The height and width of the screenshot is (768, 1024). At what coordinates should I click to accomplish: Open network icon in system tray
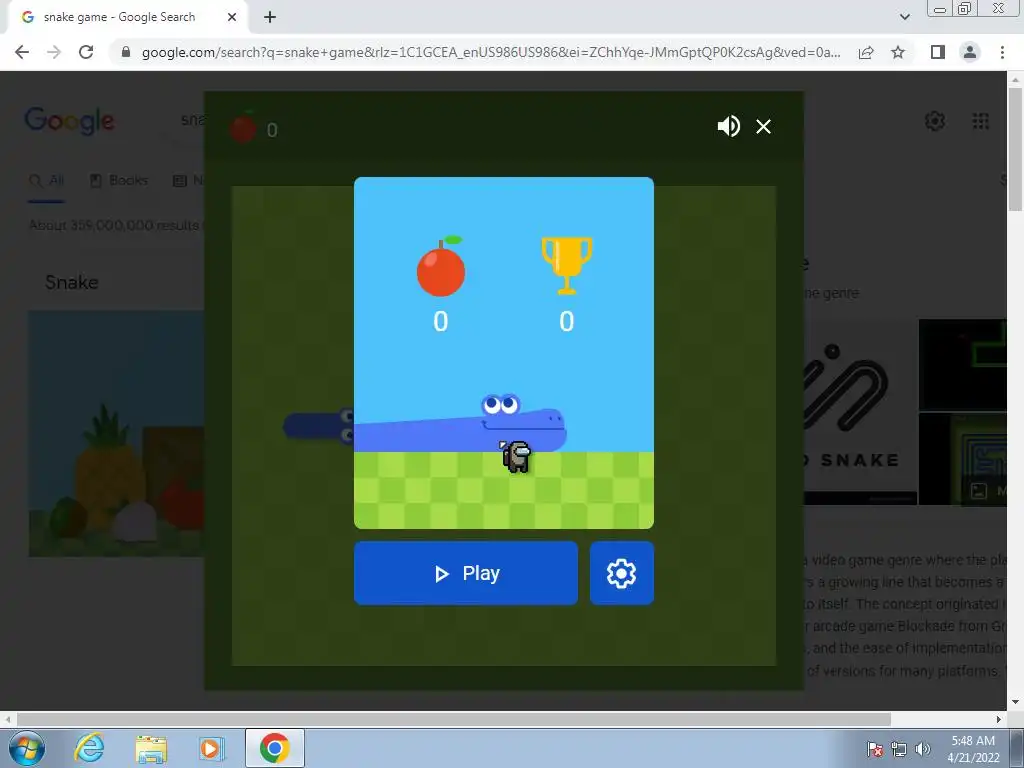[899, 749]
